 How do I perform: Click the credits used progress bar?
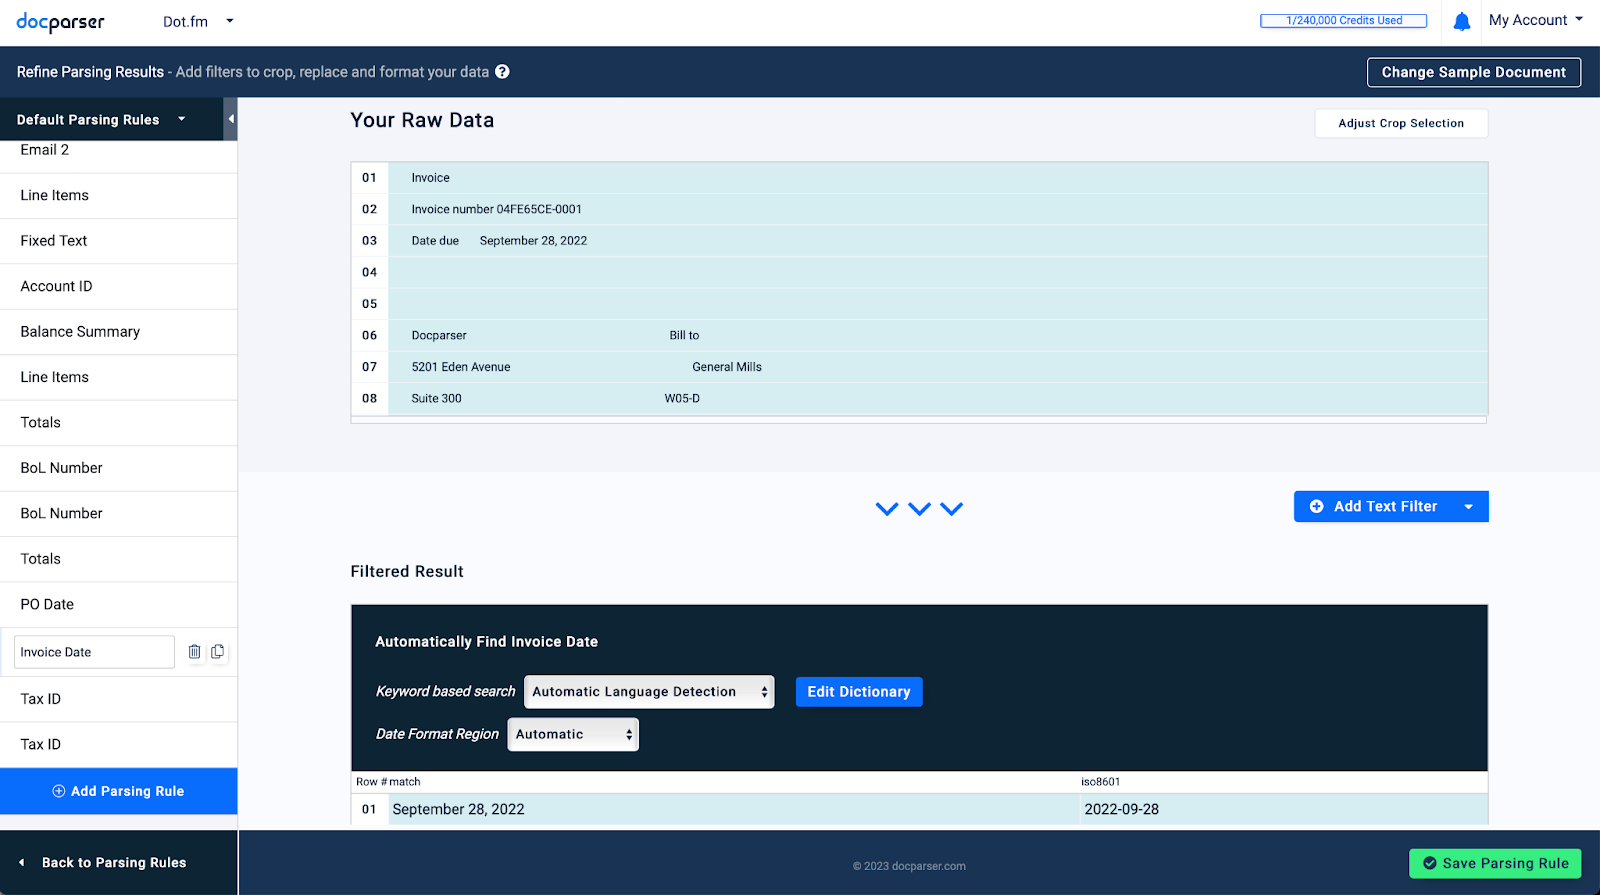(x=1343, y=20)
